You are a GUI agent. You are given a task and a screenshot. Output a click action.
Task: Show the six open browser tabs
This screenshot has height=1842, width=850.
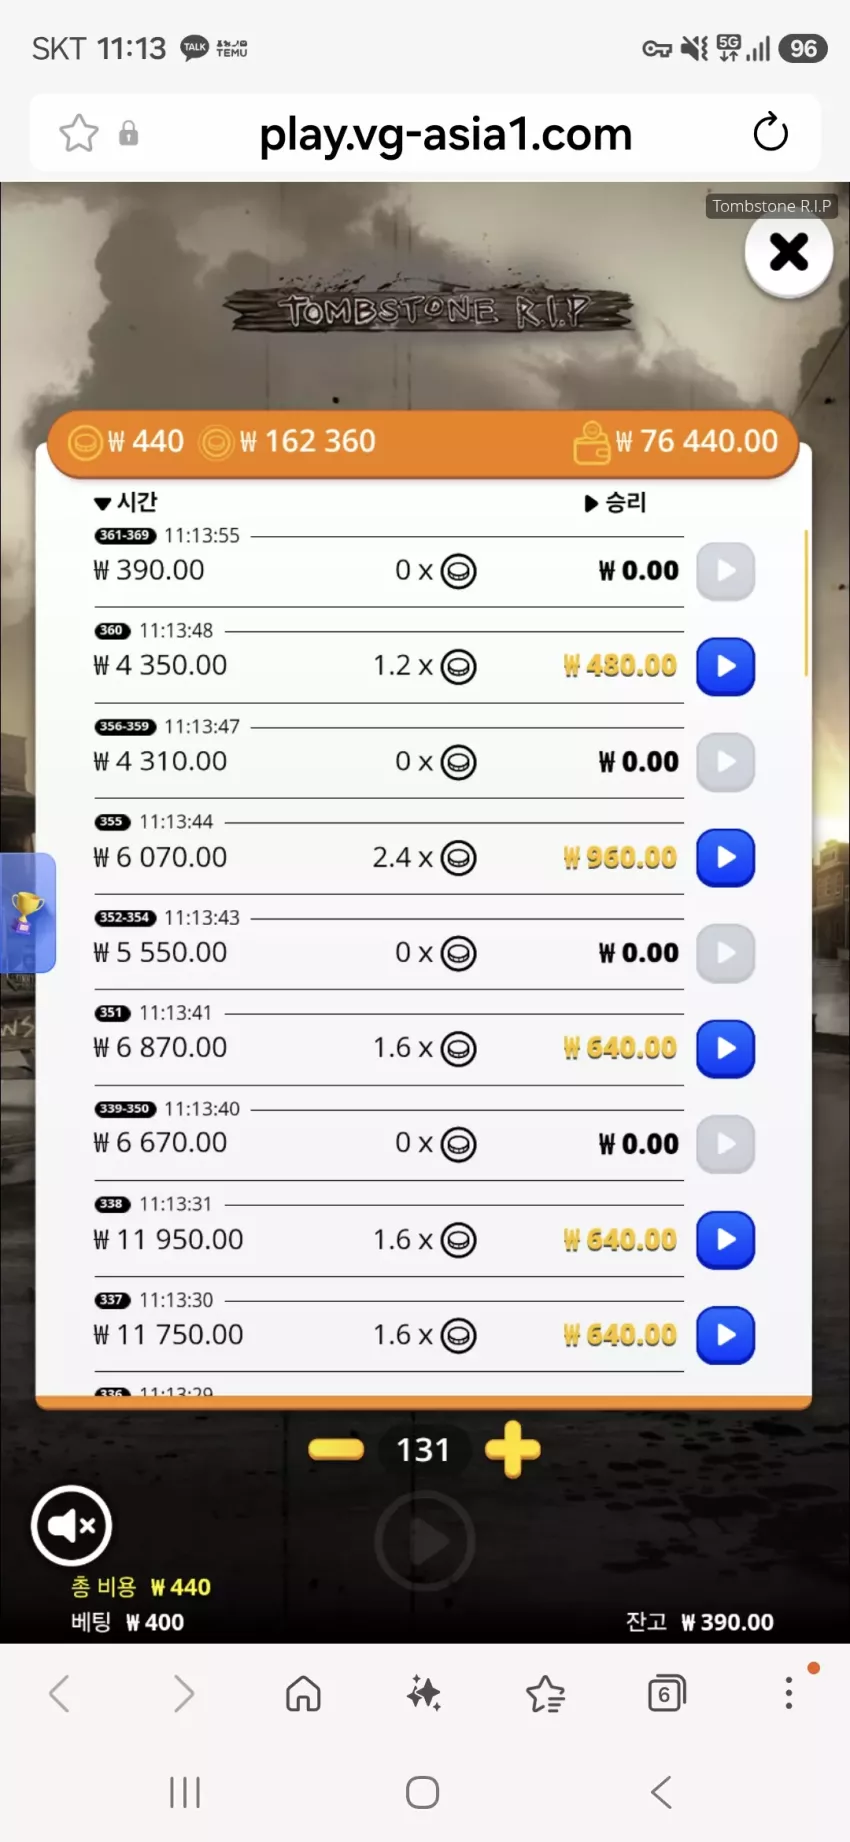(667, 1693)
